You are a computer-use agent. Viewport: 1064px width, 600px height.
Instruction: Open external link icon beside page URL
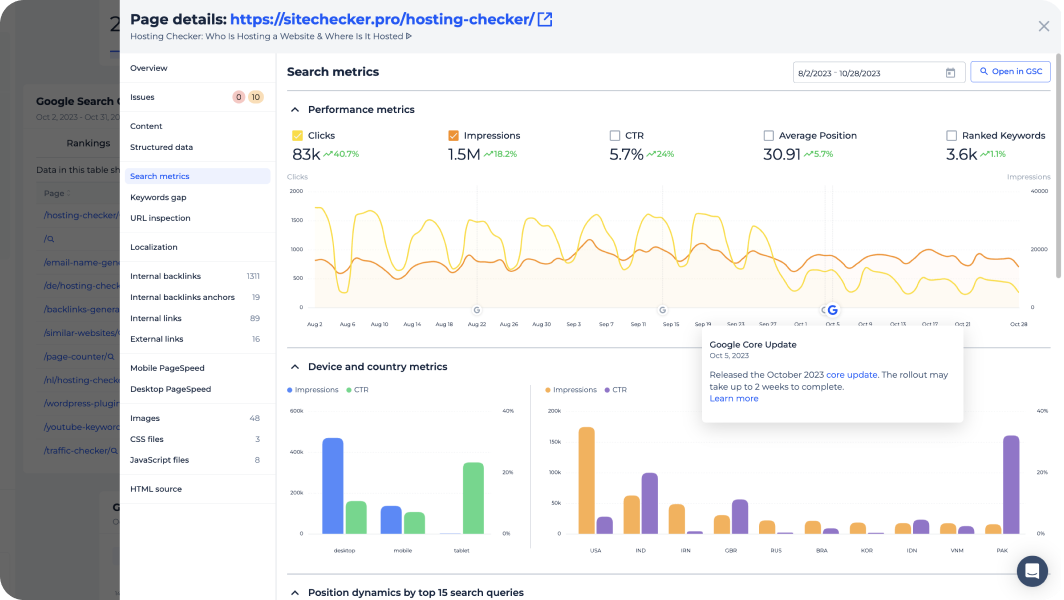[x=545, y=19]
